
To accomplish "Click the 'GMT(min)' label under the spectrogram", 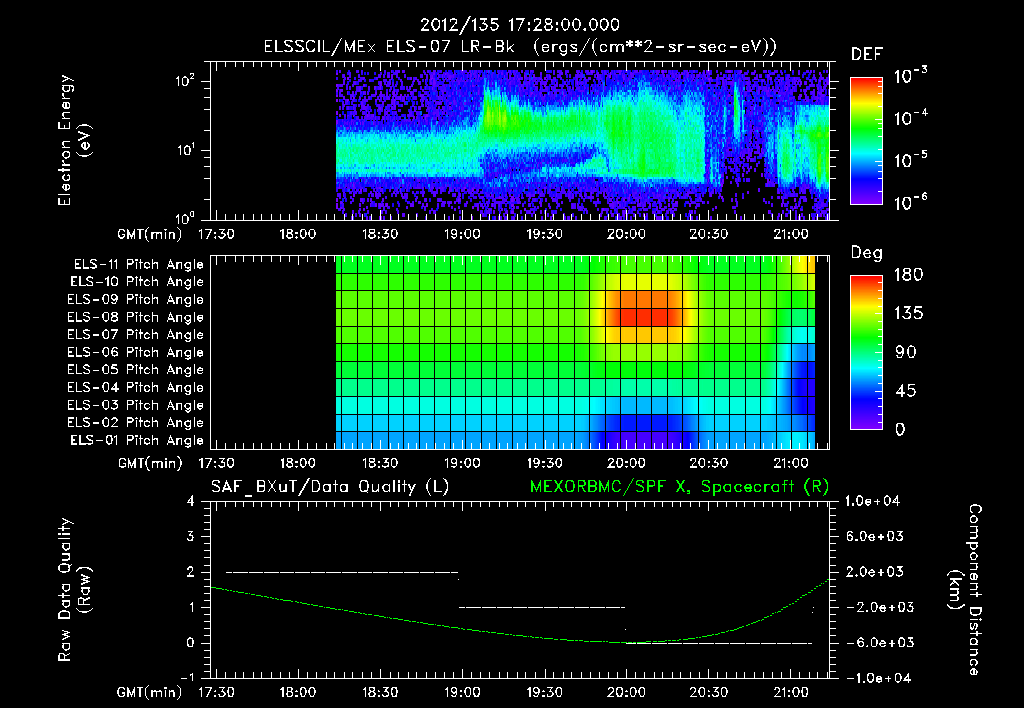I will tap(150, 235).
